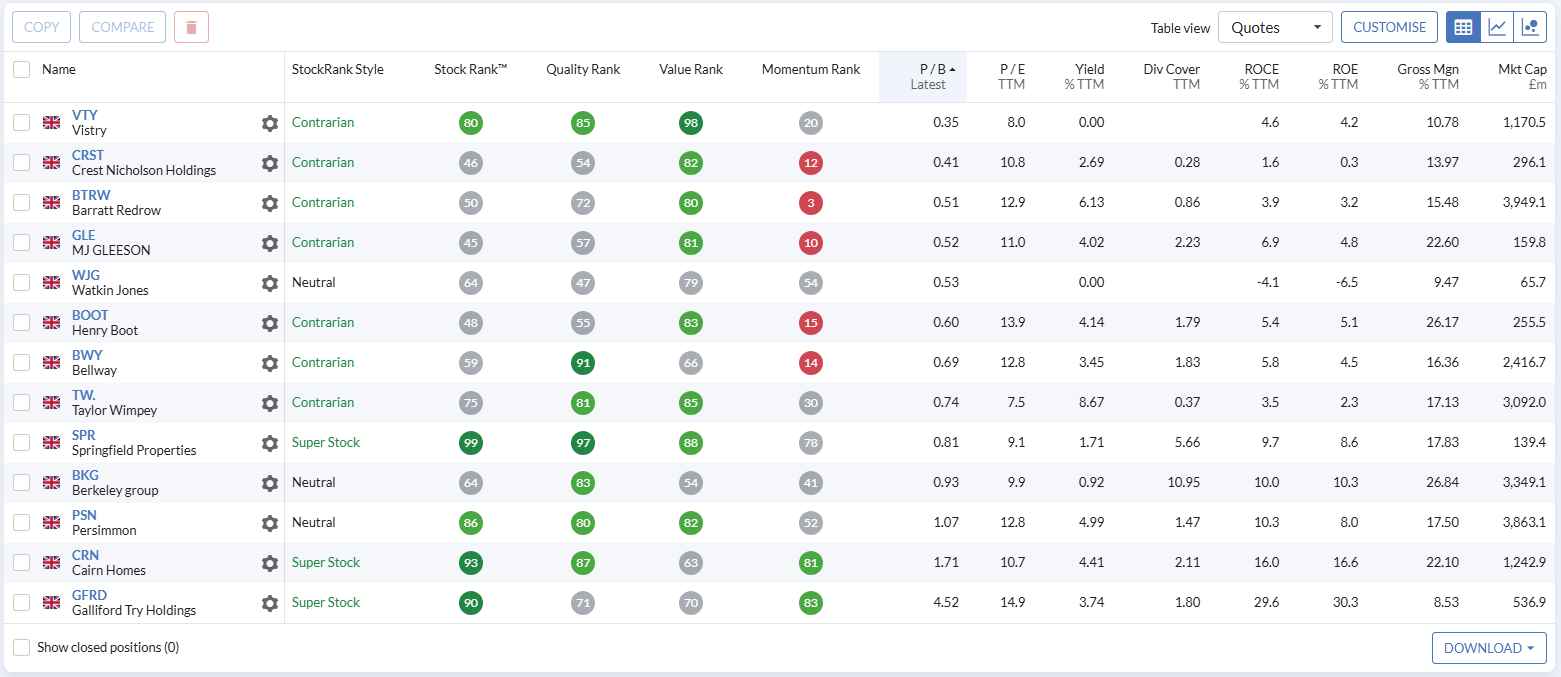The image size is (1561, 677).
Task: Open settings gear for Barratt Redrow
Action: 269,203
